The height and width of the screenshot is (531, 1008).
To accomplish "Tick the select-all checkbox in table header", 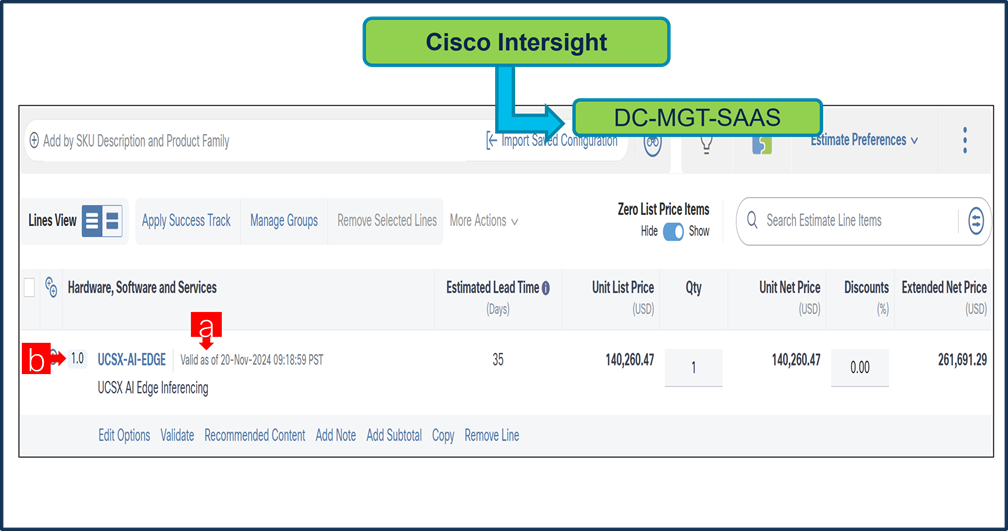I will pyautogui.click(x=30, y=287).
